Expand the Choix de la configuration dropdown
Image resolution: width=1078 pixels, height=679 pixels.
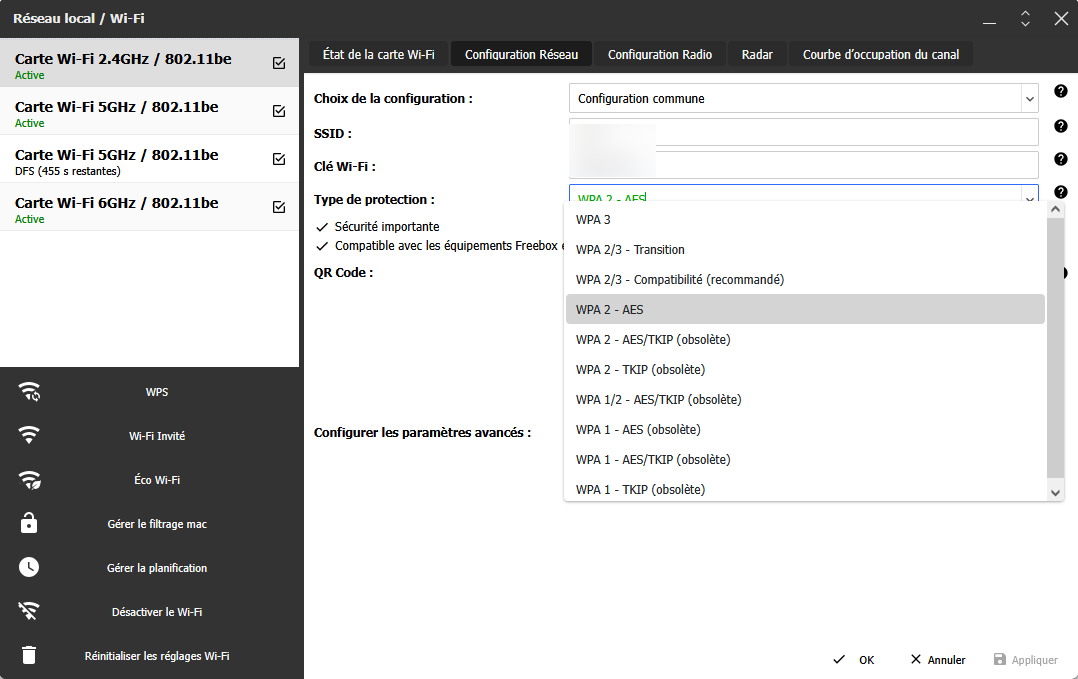coord(1029,99)
